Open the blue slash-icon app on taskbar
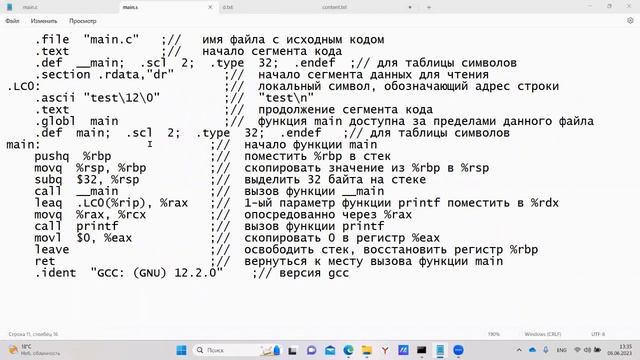Viewport: 640px width, 360px height. 403,350
